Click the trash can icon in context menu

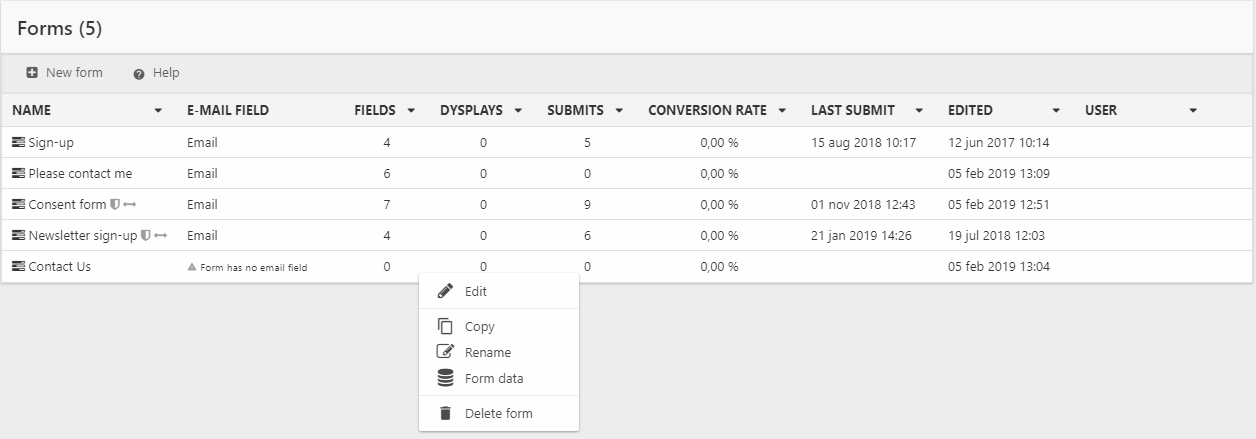[x=446, y=413]
